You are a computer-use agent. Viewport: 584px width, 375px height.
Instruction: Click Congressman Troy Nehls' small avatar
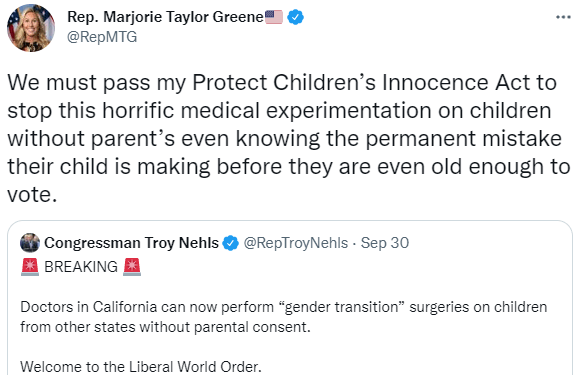pos(30,243)
